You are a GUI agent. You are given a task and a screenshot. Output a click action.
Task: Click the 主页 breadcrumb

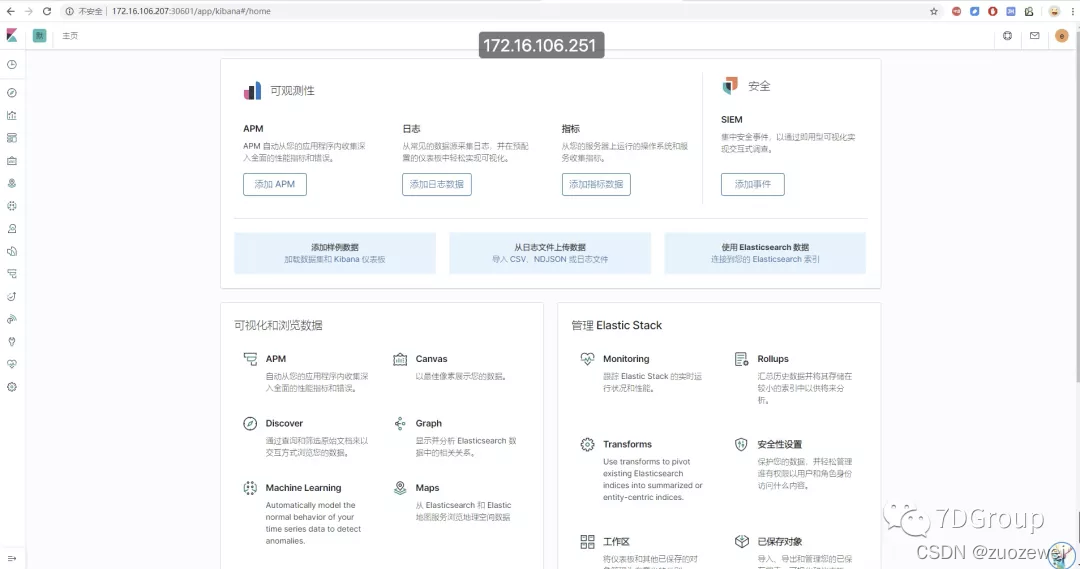click(x=70, y=36)
